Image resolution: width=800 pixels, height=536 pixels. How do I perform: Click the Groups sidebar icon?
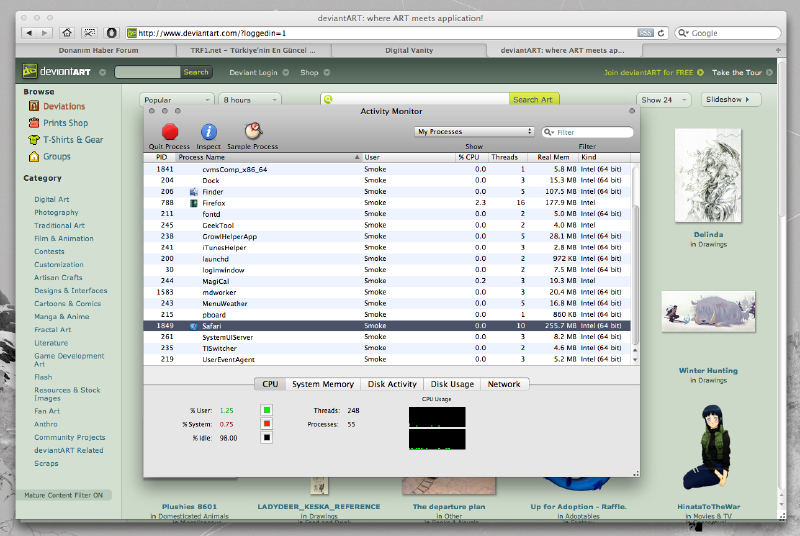coord(34,156)
